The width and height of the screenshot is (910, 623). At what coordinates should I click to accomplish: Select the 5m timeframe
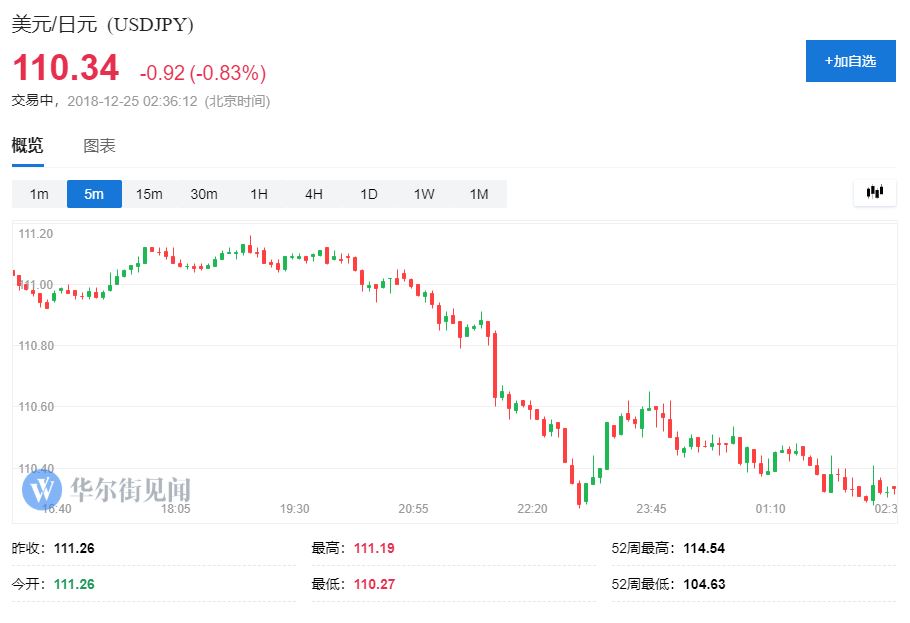94,194
